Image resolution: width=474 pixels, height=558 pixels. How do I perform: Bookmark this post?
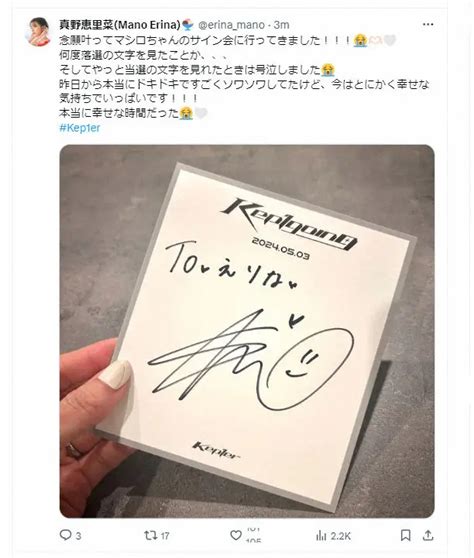406,535
